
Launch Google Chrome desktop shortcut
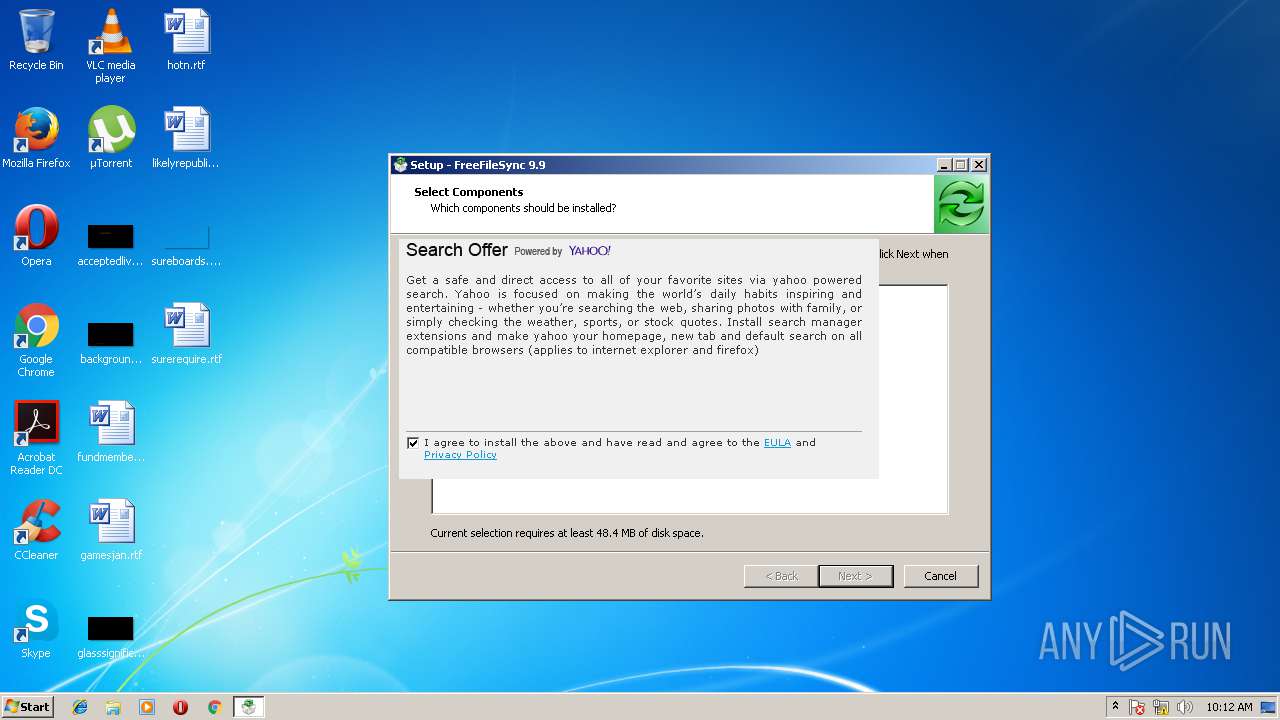[x=36, y=340]
